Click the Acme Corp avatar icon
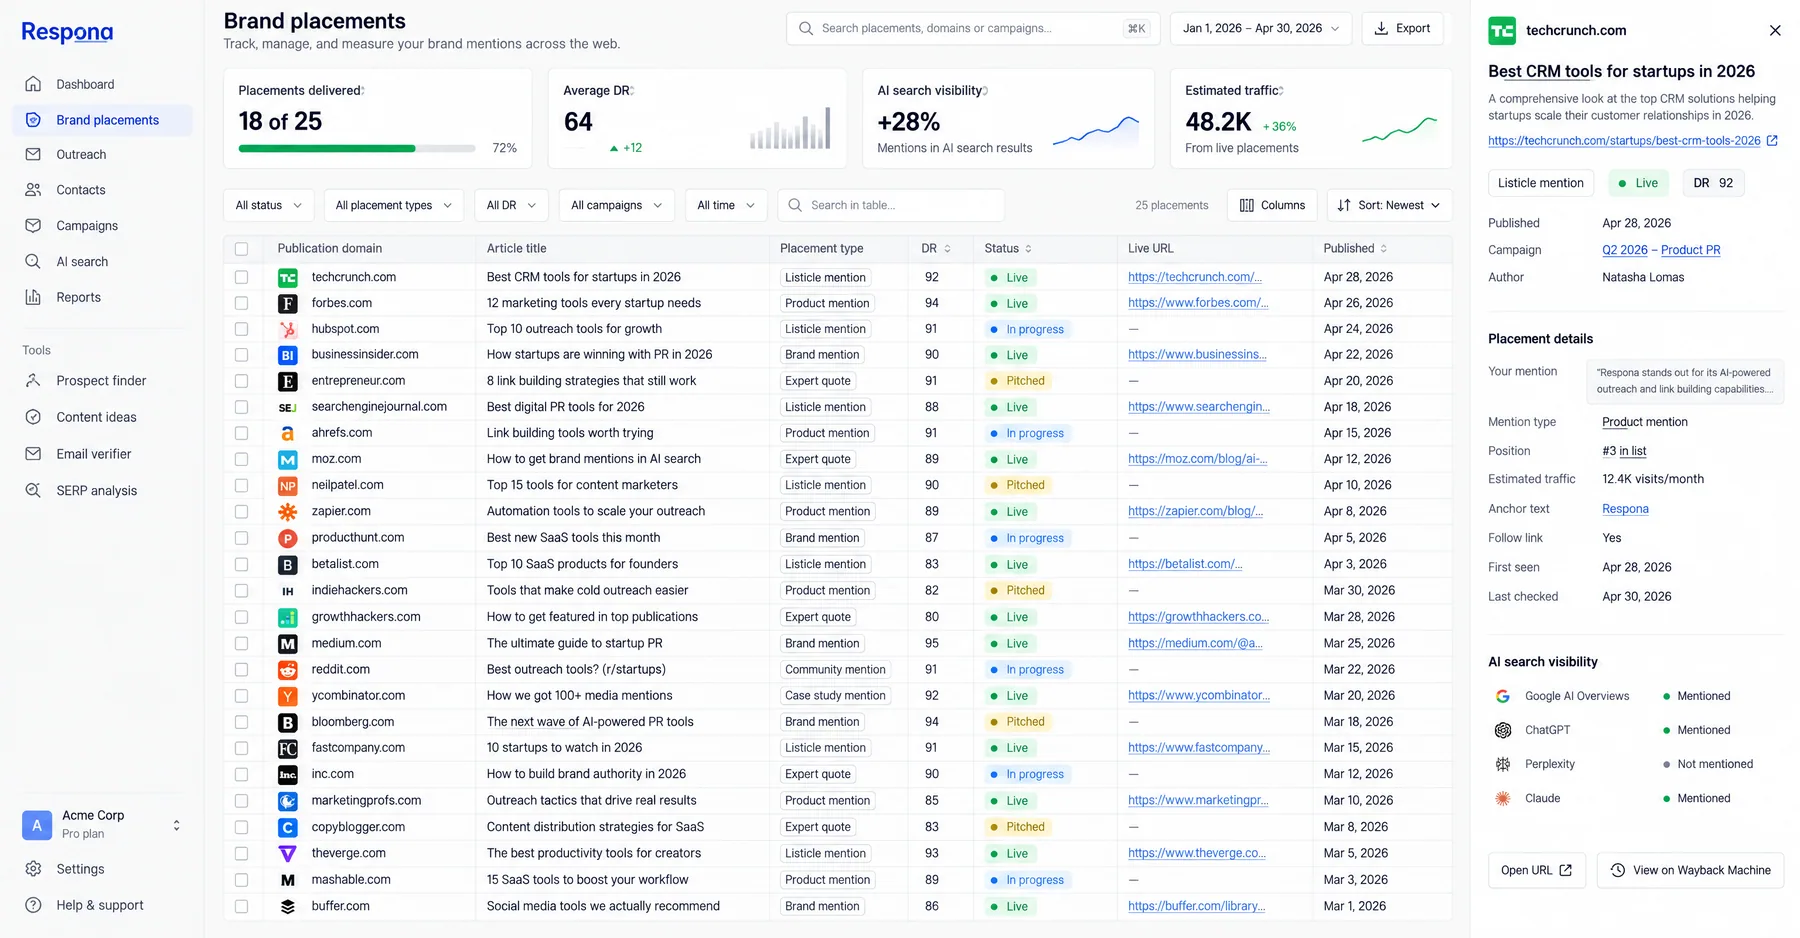1800x938 pixels. (x=37, y=825)
